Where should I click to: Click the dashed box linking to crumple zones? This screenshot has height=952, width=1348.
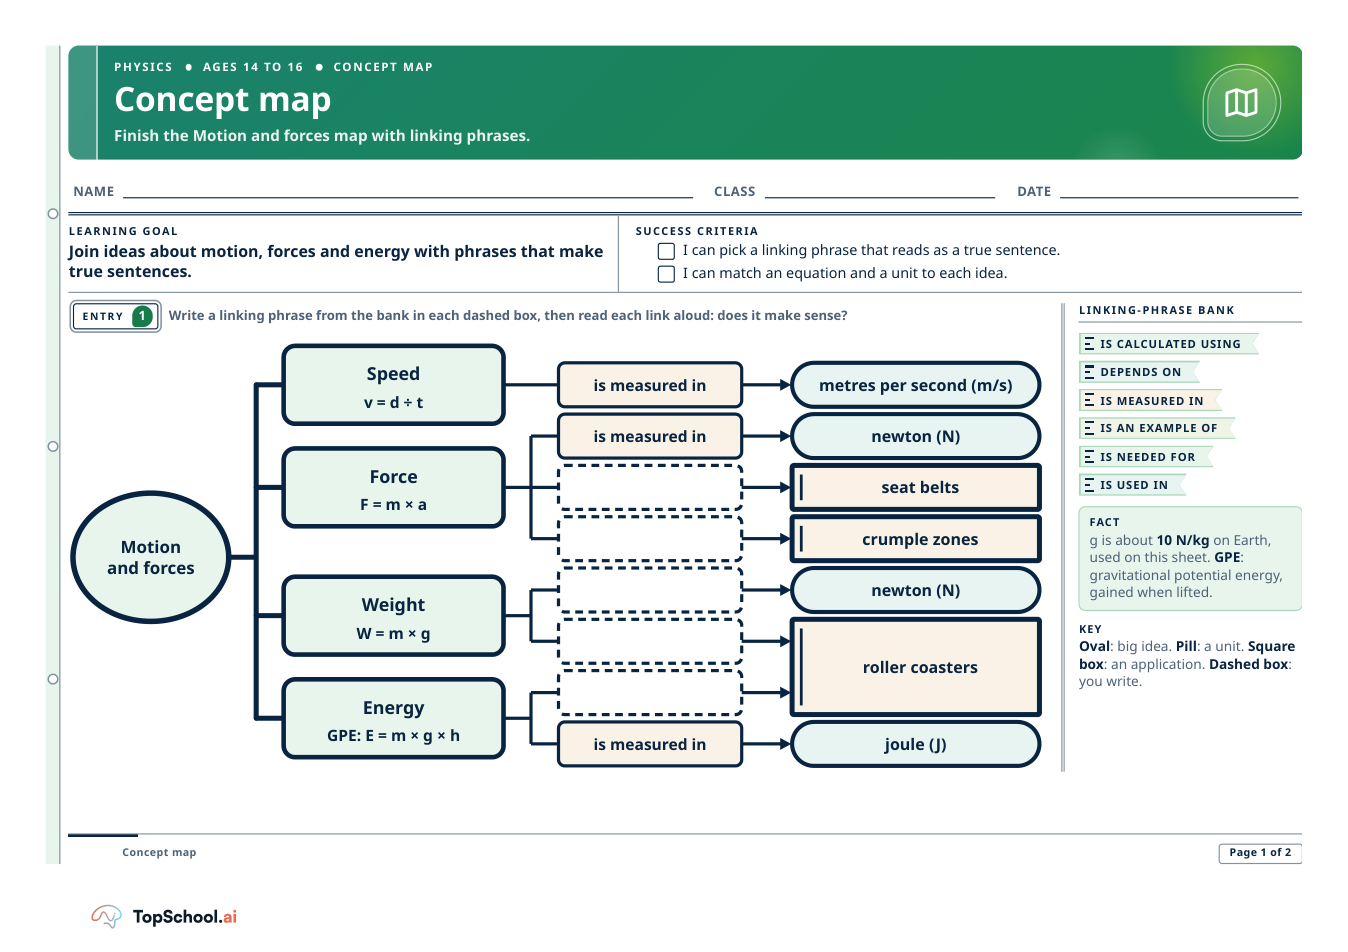pos(650,539)
